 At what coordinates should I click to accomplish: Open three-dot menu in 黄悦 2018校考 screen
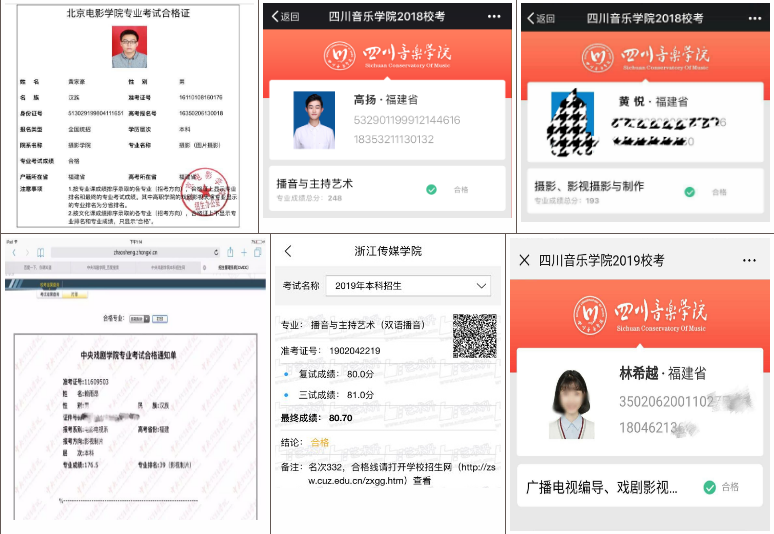pyautogui.click(x=755, y=18)
